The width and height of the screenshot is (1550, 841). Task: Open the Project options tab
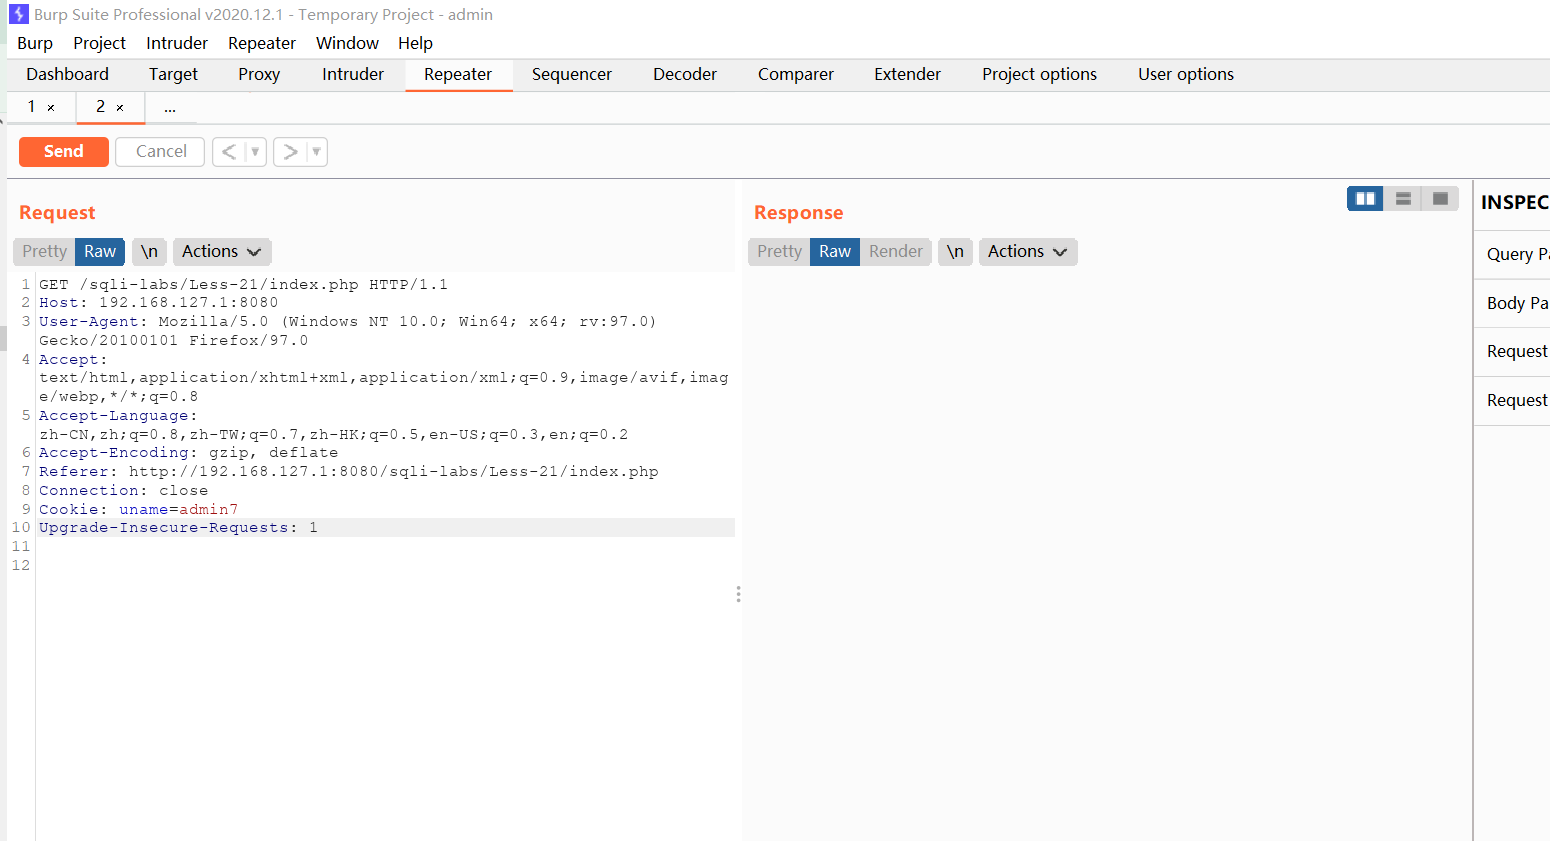[x=1039, y=75]
